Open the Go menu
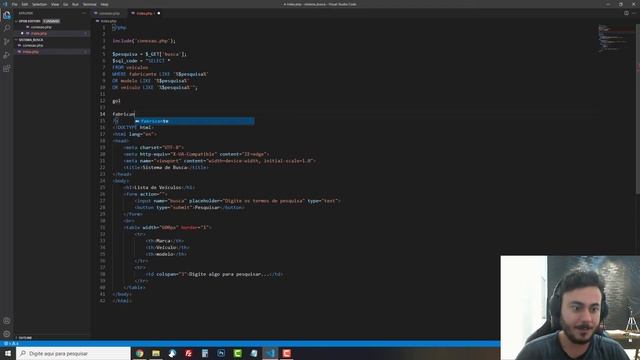This screenshot has width=640, height=360. 66,4
